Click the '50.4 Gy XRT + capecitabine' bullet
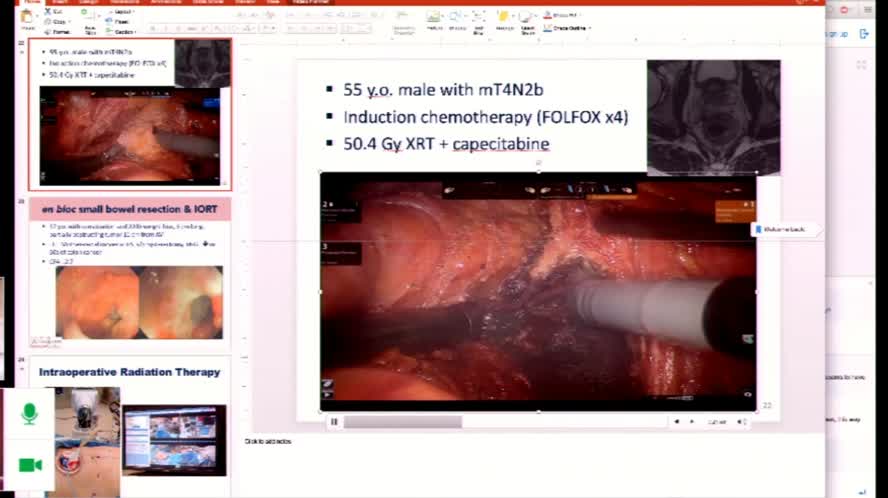888x498 pixels. pyautogui.click(x=446, y=143)
